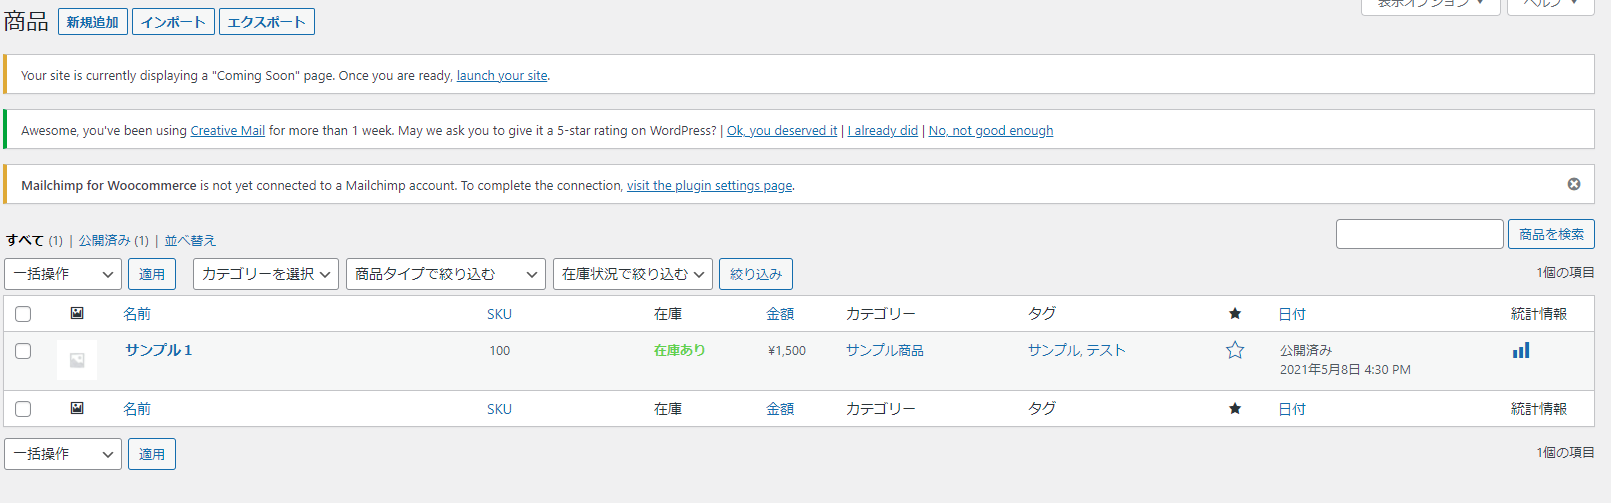Tick the checkbox for サンプル1 row

coord(23,351)
